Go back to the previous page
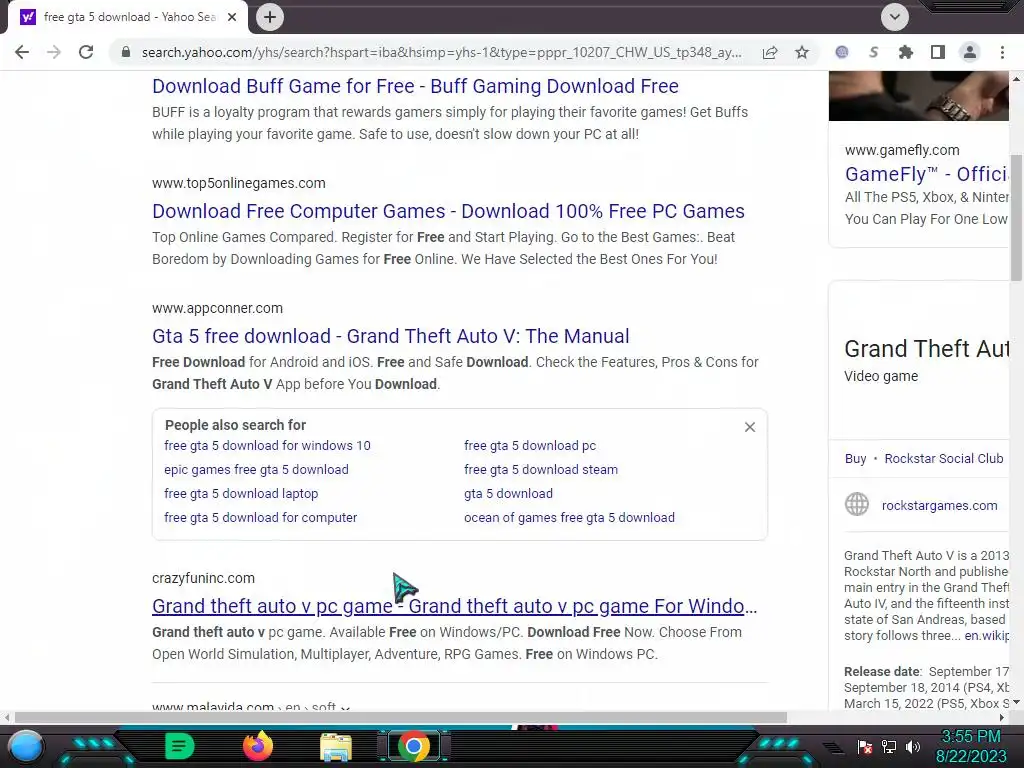 pos(22,52)
